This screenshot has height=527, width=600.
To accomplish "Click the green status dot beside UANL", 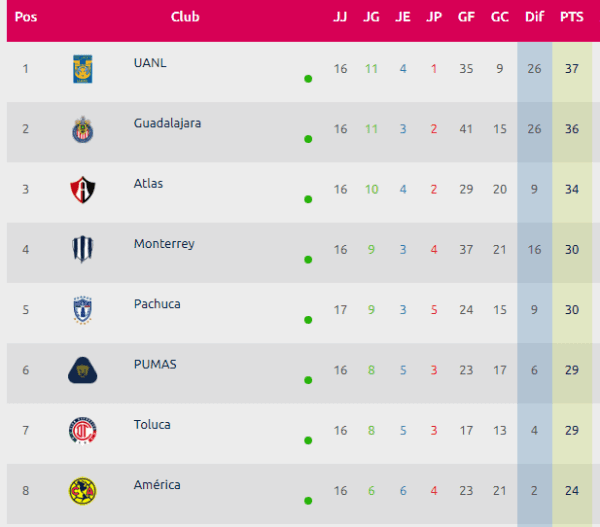I will [308, 79].
